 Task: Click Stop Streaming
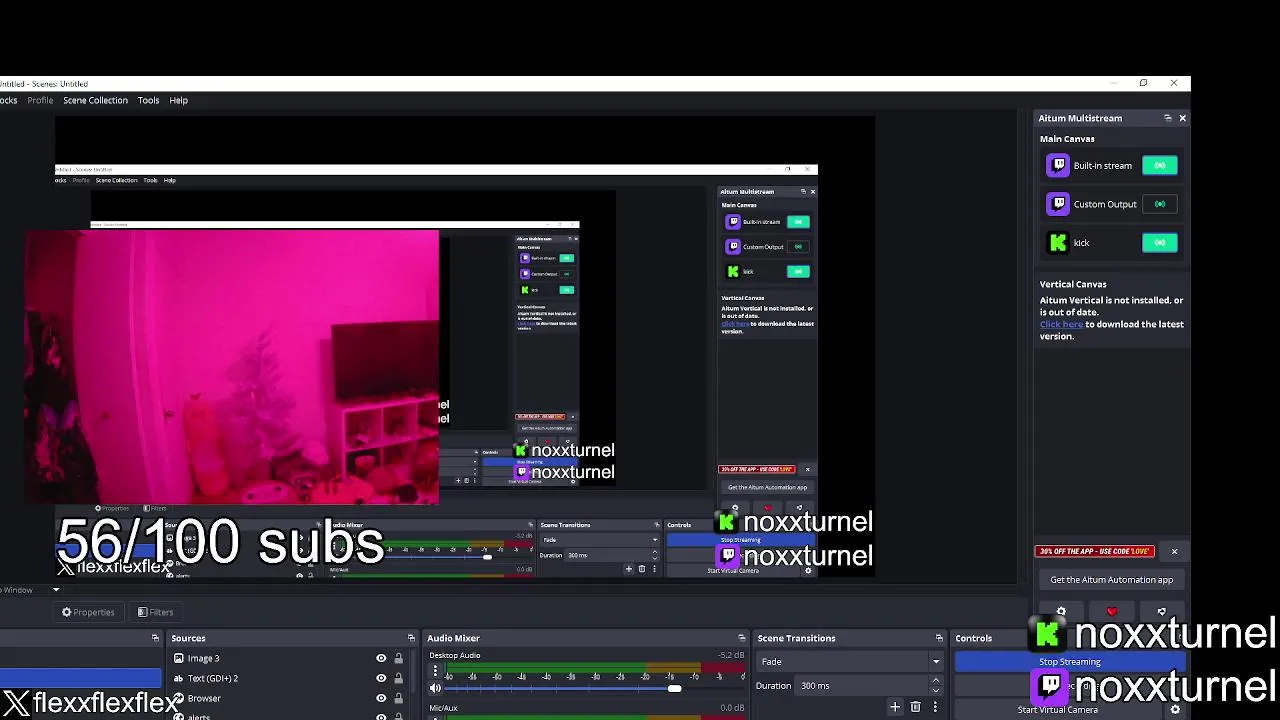click(x=1070, y=662)
